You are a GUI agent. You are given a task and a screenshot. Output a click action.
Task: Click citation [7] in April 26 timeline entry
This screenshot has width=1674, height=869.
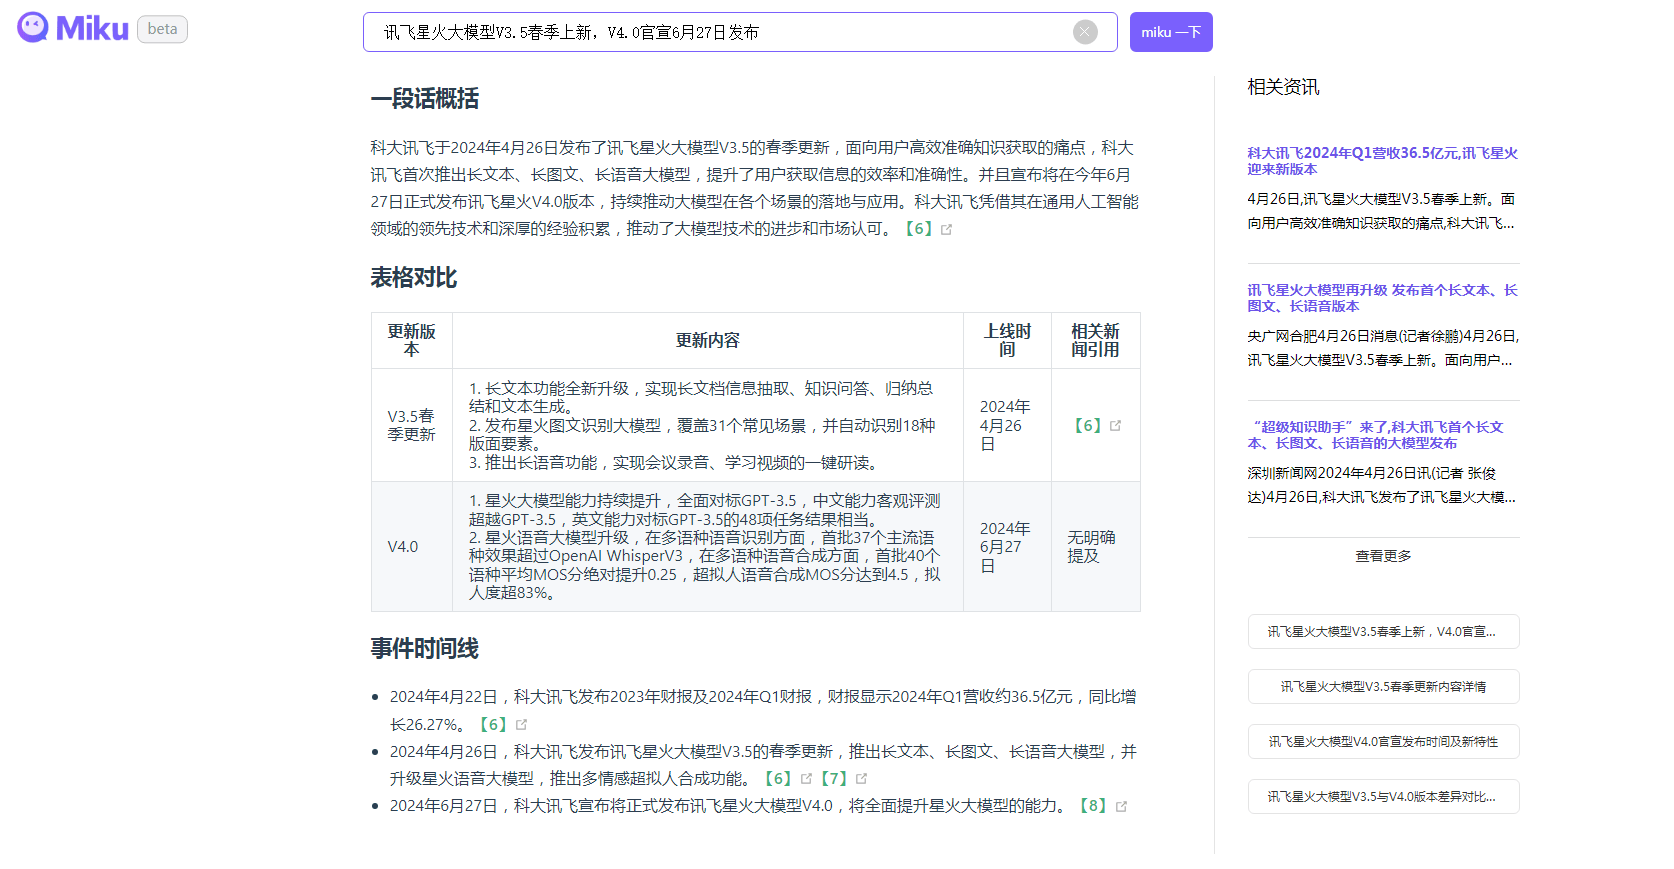pos(833,779)
